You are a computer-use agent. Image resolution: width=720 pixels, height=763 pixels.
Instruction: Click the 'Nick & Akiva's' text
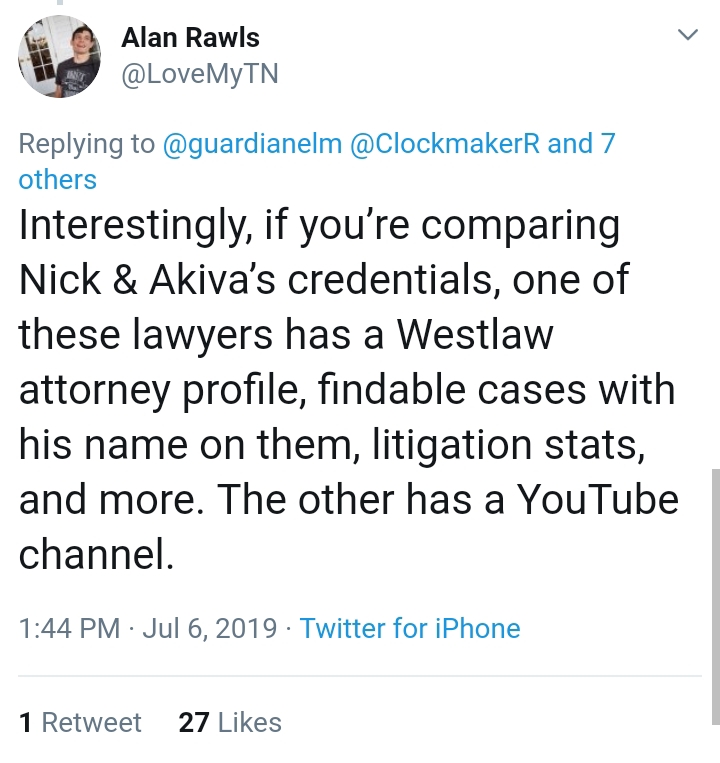coord(147,280)
